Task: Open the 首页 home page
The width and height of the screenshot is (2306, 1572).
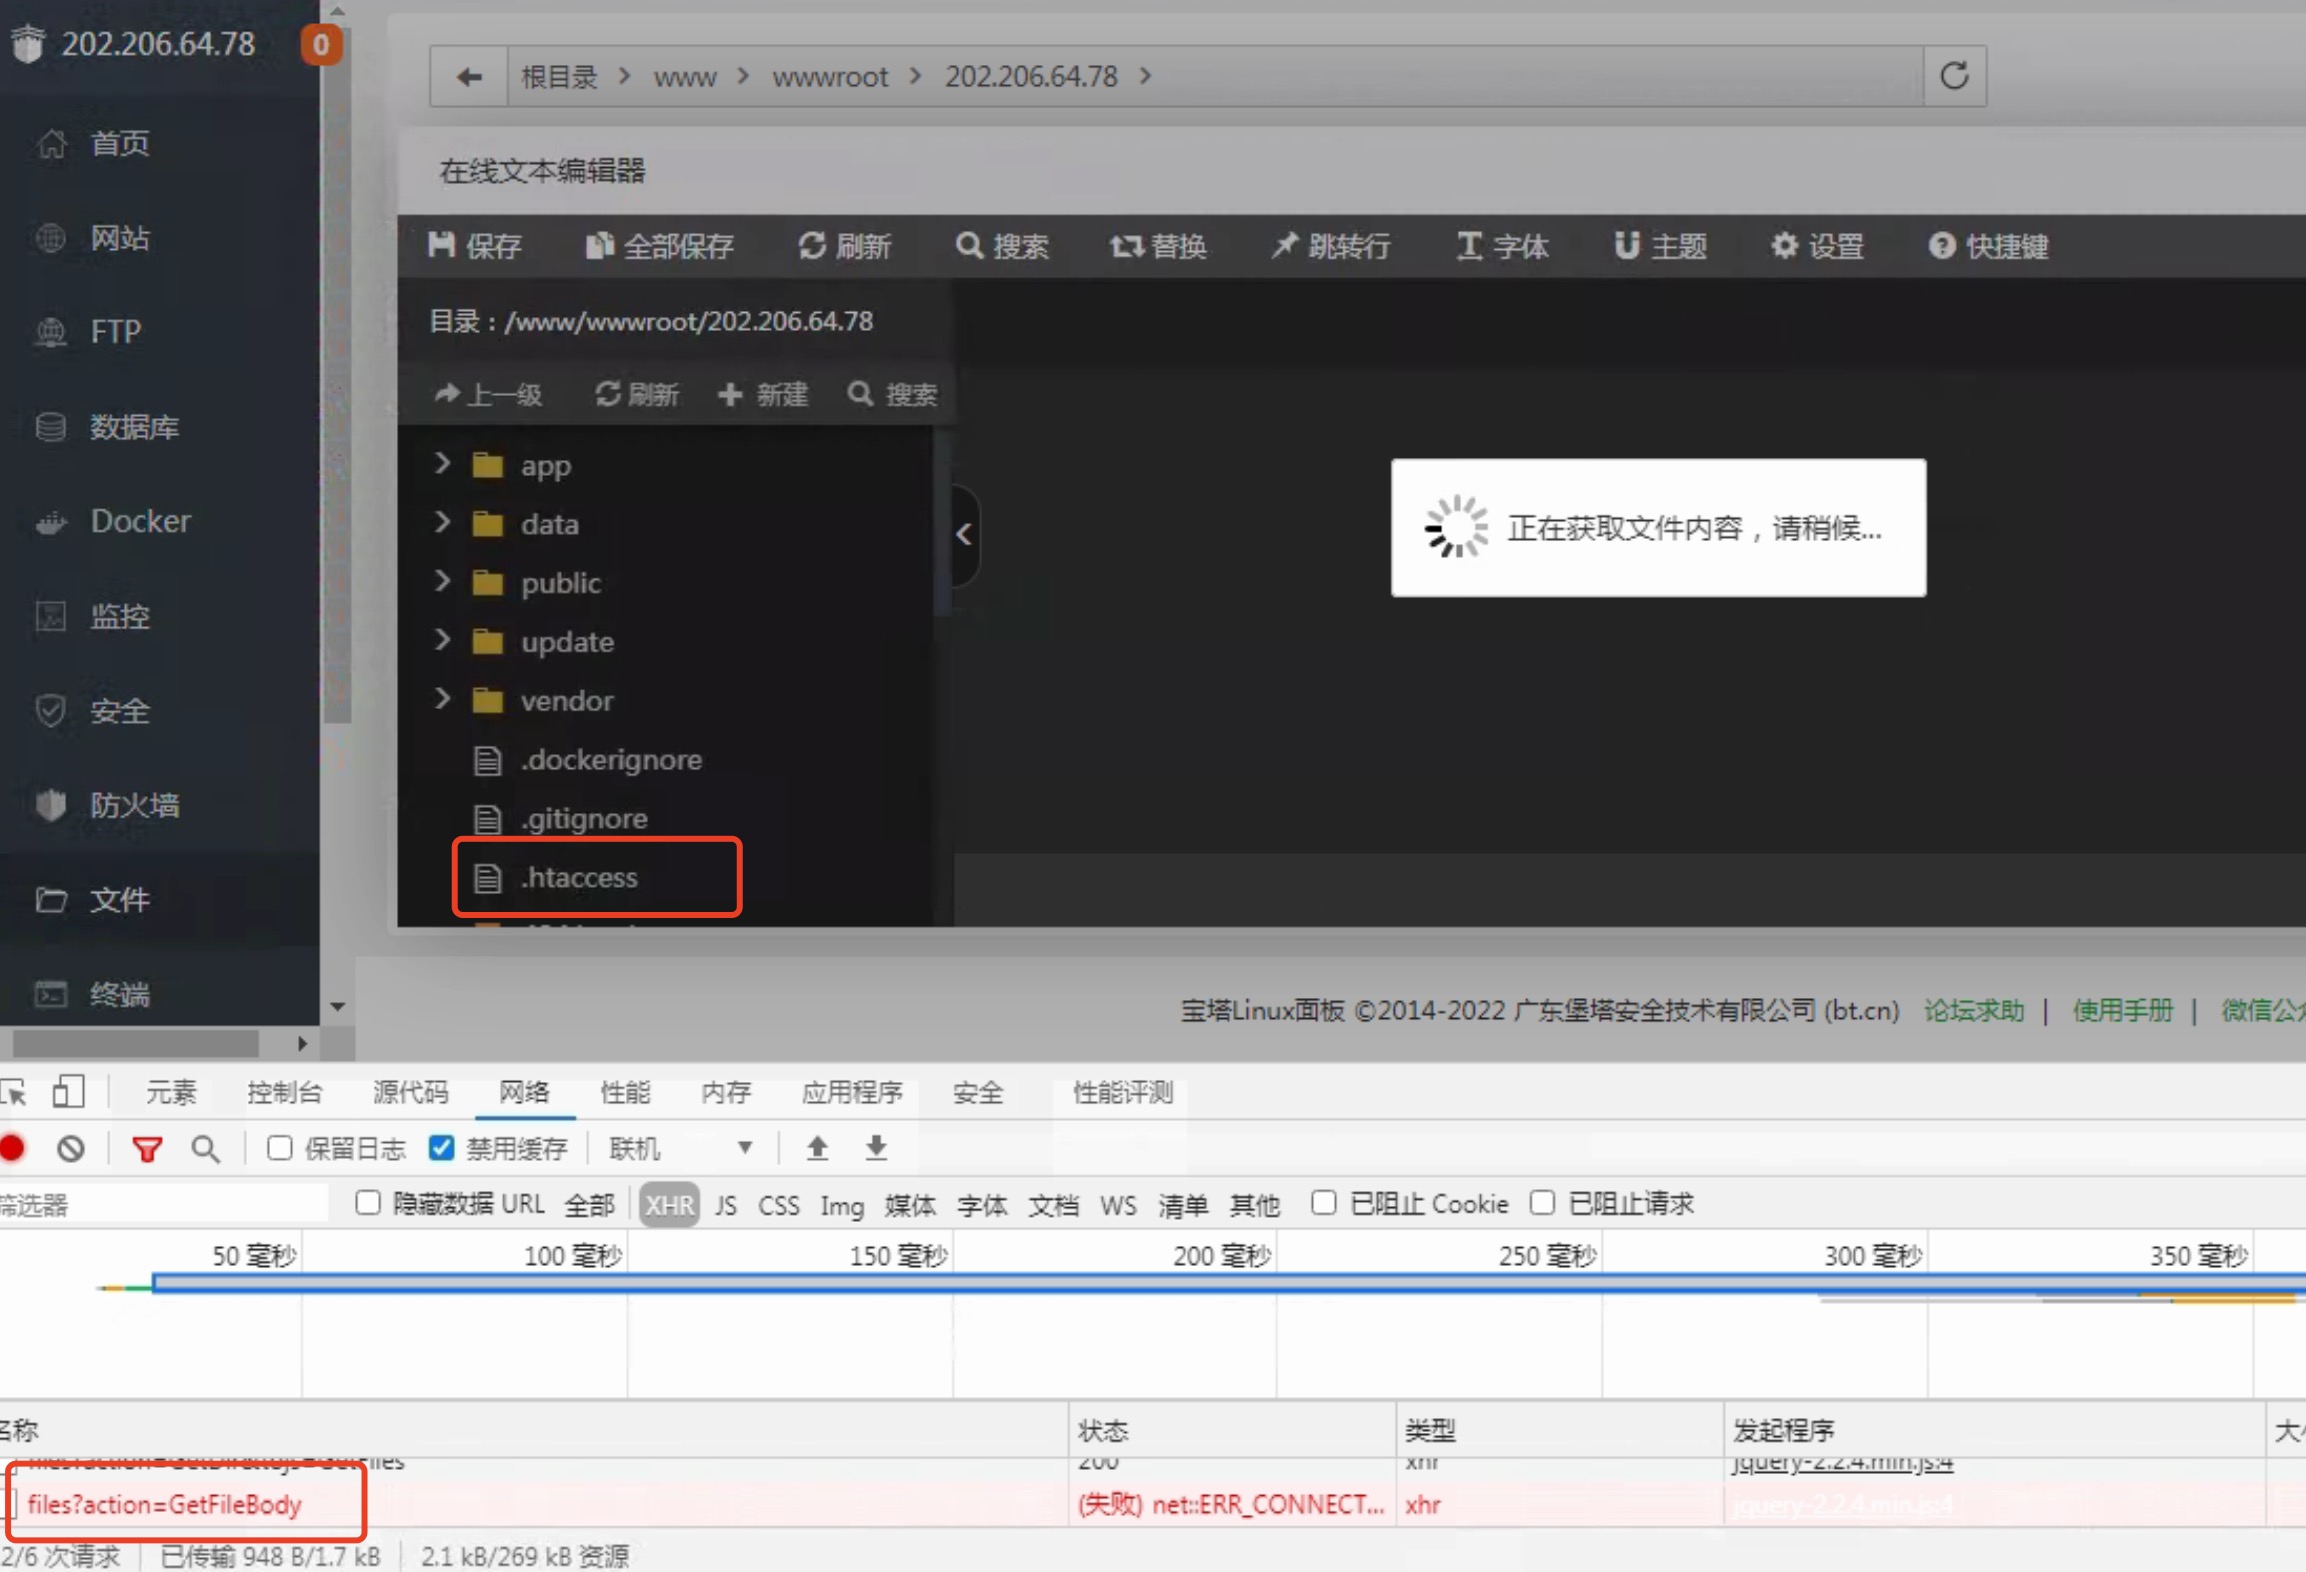Action: [120, 143]
